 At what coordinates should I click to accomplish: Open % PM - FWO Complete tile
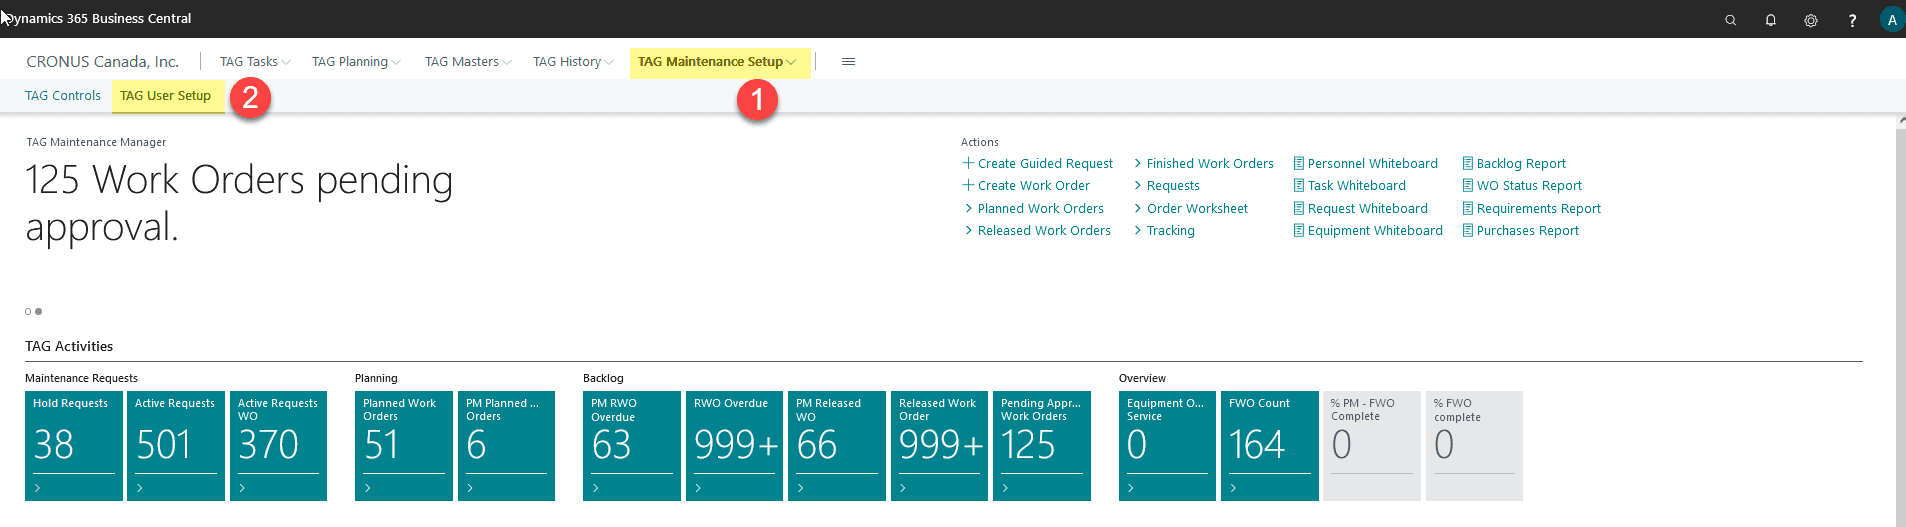pos(1371,445)
